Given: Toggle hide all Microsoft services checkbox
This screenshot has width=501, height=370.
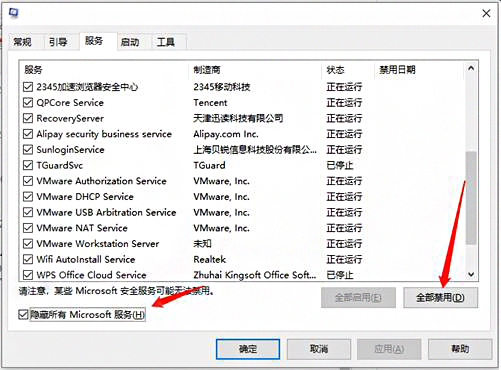Looking at the screenshot, I should pyautogui.click(x=23, y=314).
